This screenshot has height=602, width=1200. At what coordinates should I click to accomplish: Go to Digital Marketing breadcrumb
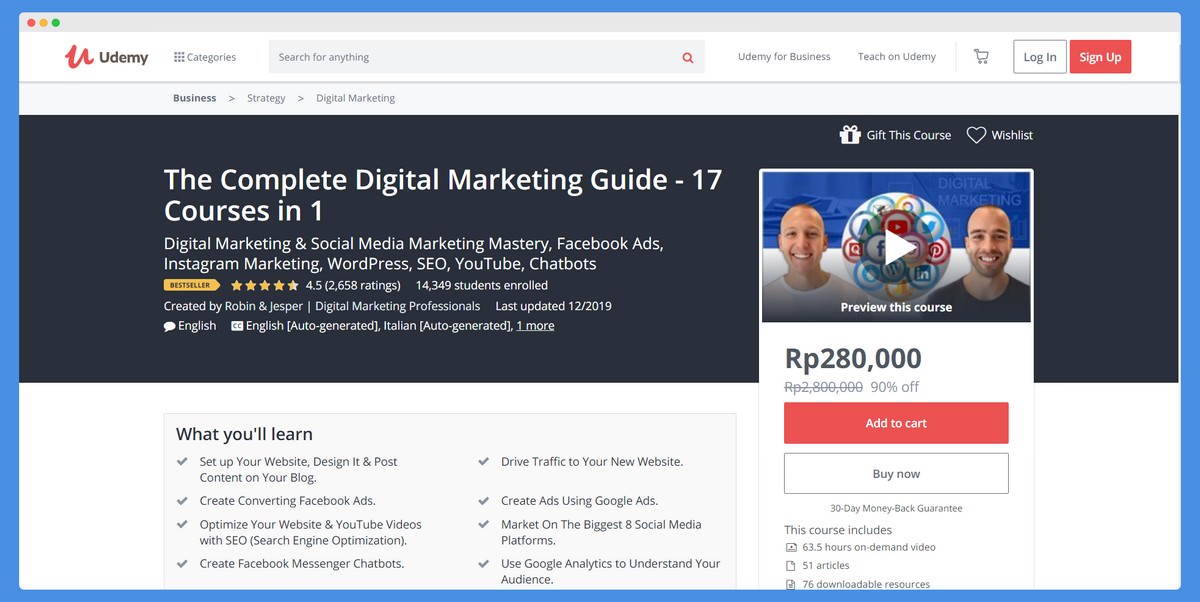click(355, 98)
